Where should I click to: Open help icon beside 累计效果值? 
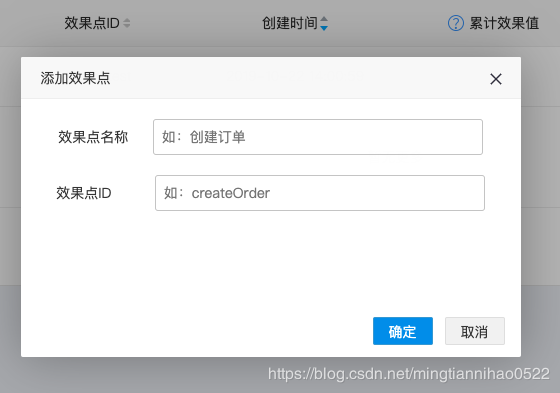[456, 24]
